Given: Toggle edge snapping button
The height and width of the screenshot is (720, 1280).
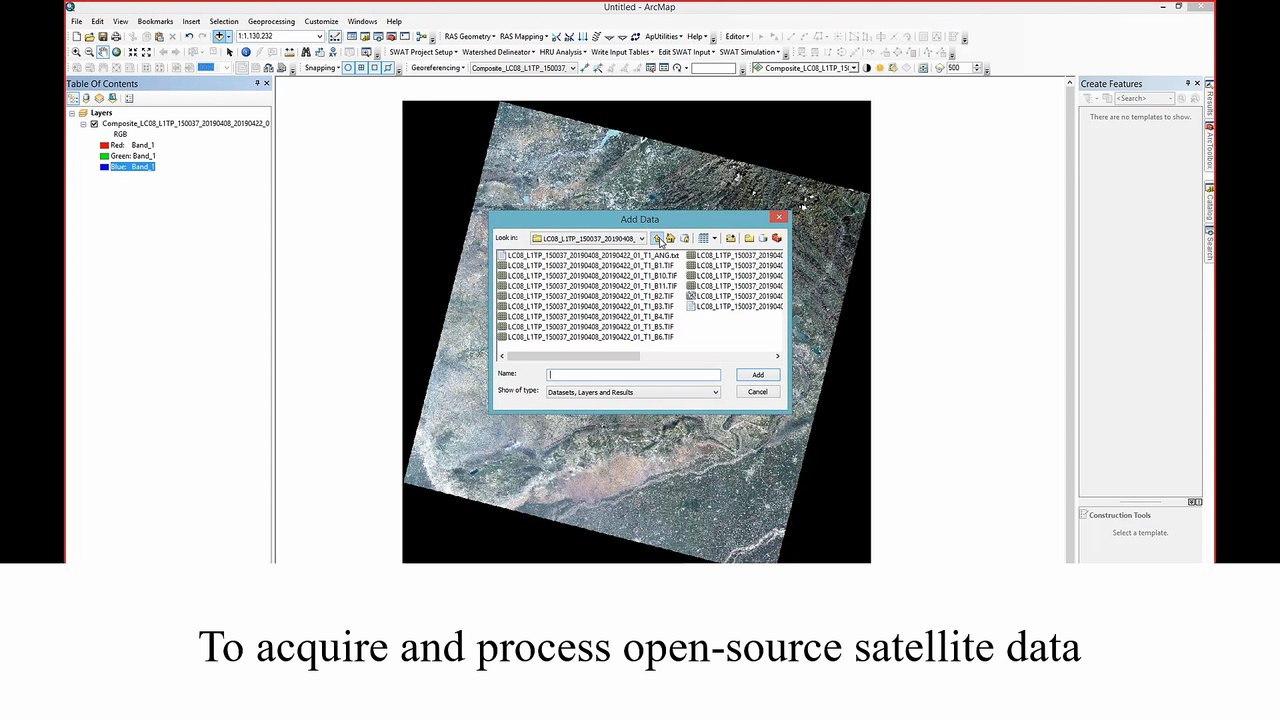Looking at the screenshot, I should click(x=388, y=68).
